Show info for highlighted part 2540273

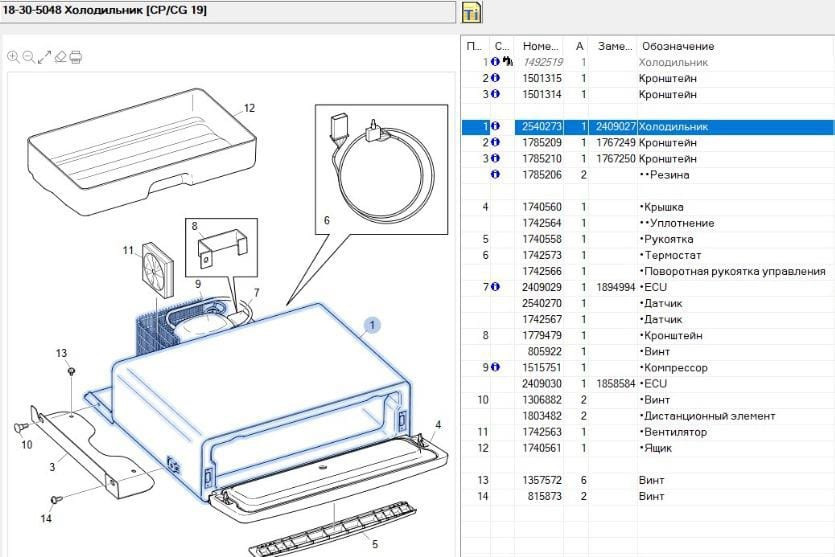[x=494, y=127]
